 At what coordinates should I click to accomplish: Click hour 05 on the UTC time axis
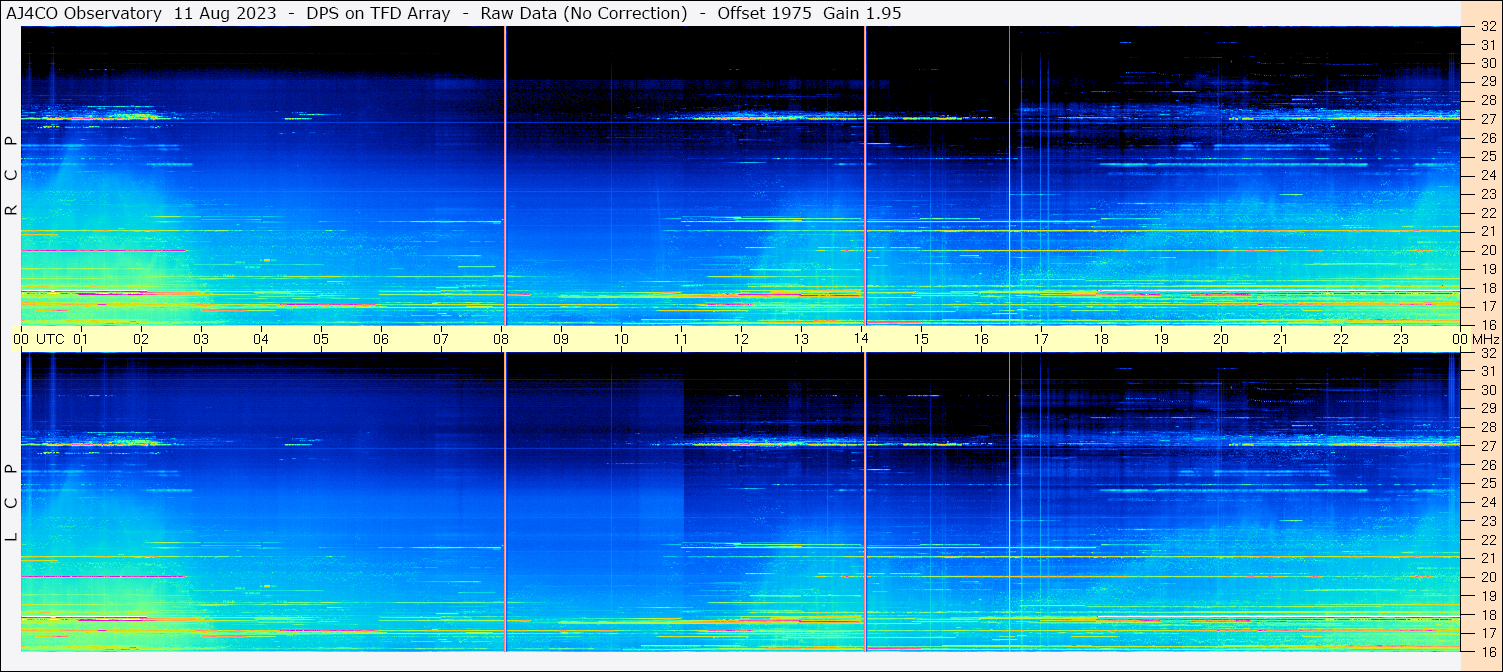click(321, 339)
